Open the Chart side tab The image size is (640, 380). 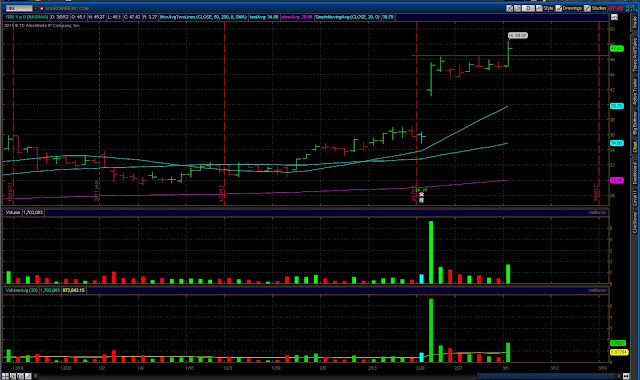[x=635, y=147]
